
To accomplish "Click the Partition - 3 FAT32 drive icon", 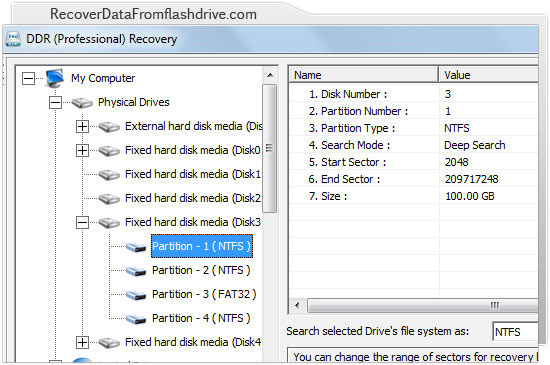I will click(136, 295).
